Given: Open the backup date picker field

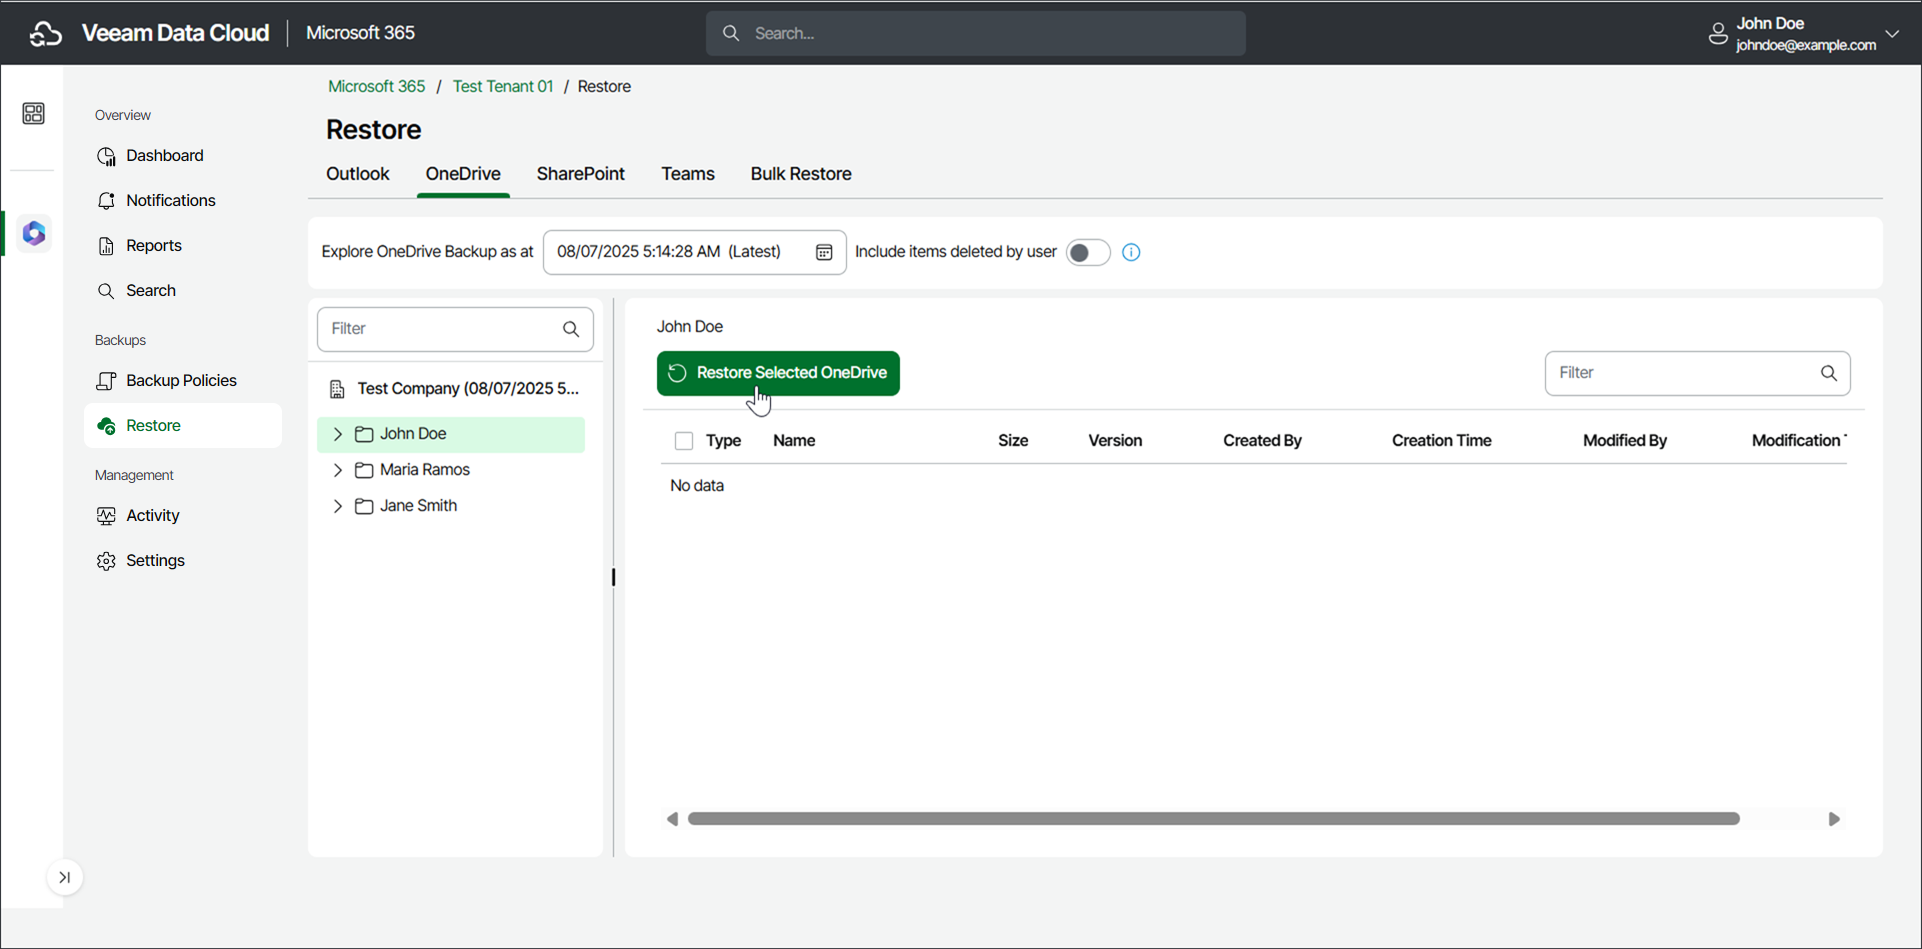Looking at the screenshot, I should point(694,252).
